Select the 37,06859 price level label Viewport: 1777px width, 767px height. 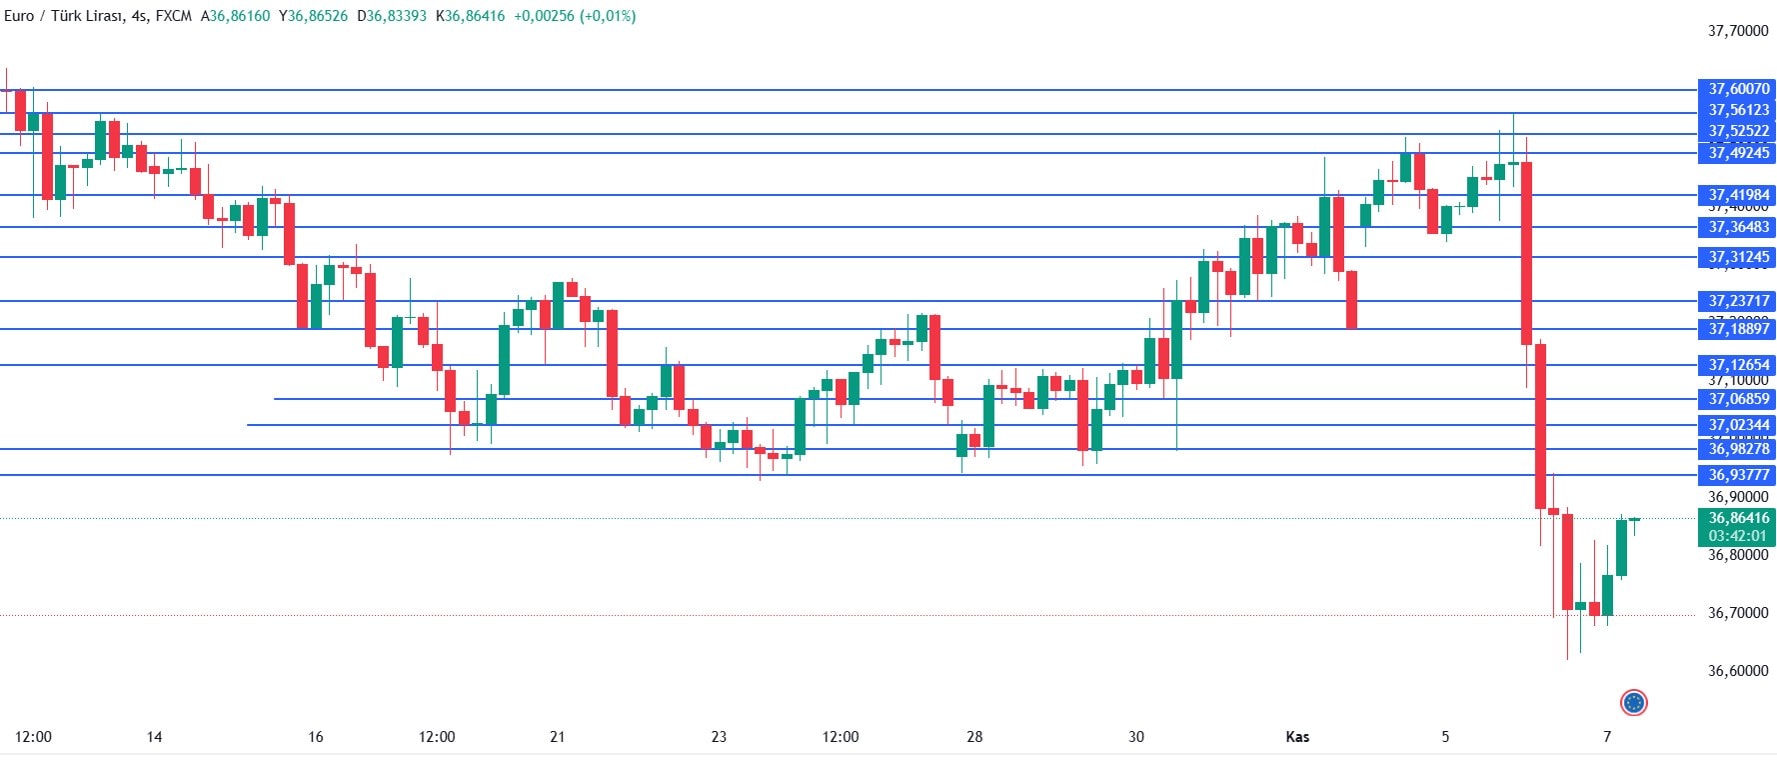tap(1738, 399)
